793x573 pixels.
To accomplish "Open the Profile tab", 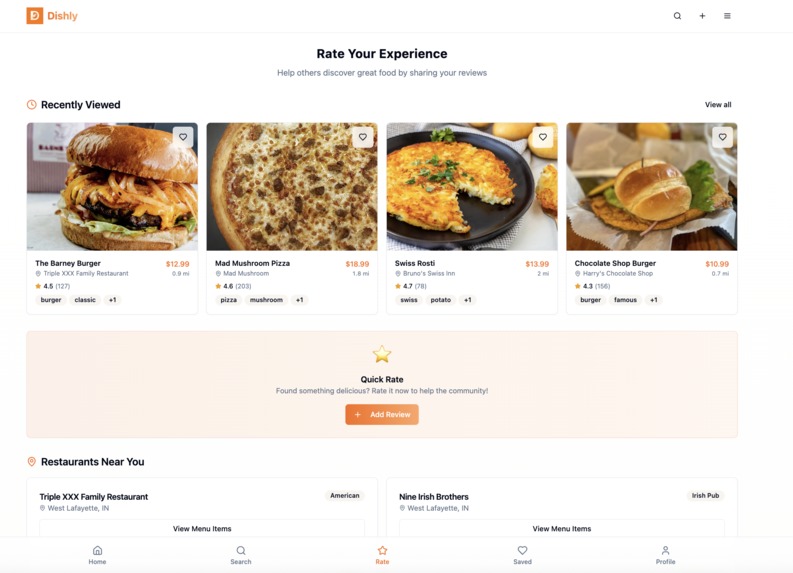I will (666, 555).
